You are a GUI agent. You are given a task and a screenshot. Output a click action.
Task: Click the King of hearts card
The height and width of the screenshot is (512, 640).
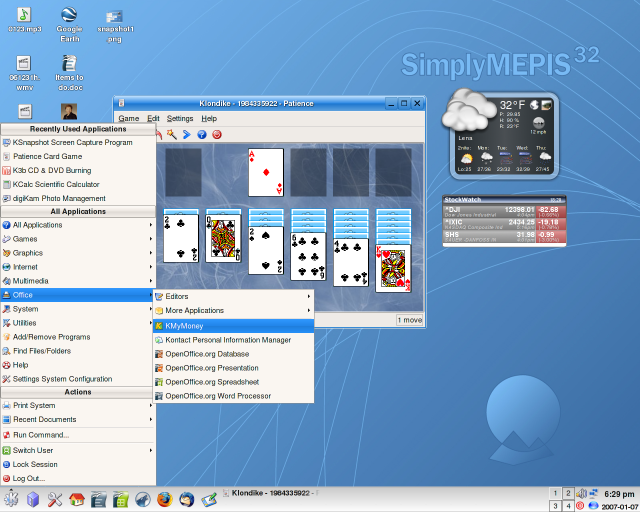click(393, 268)
